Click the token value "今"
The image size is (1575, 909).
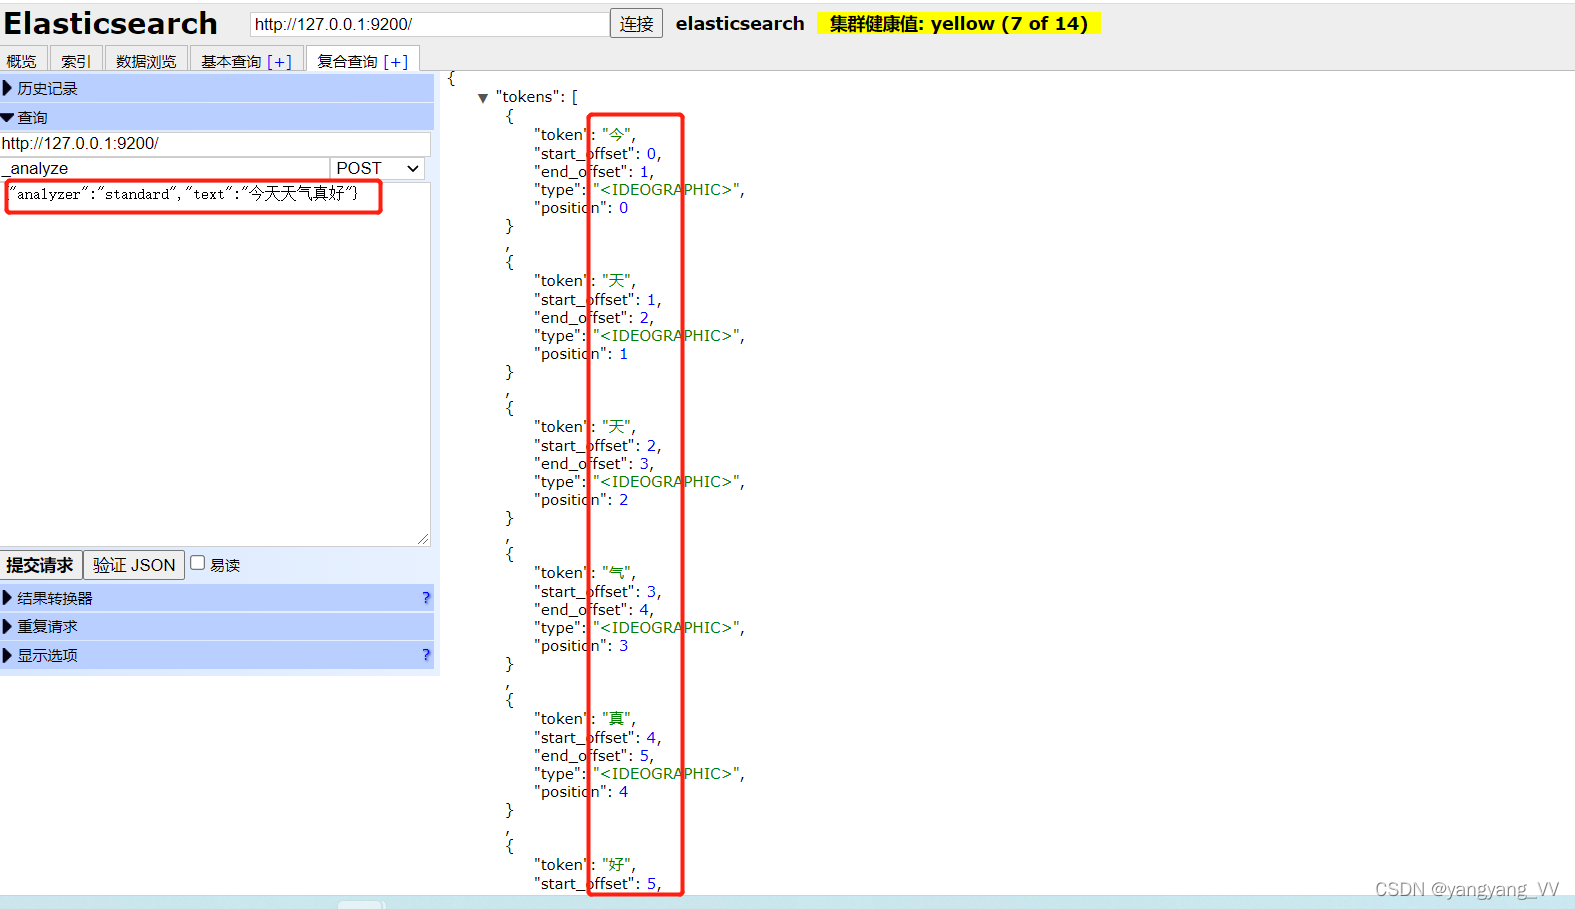point(616,135)
